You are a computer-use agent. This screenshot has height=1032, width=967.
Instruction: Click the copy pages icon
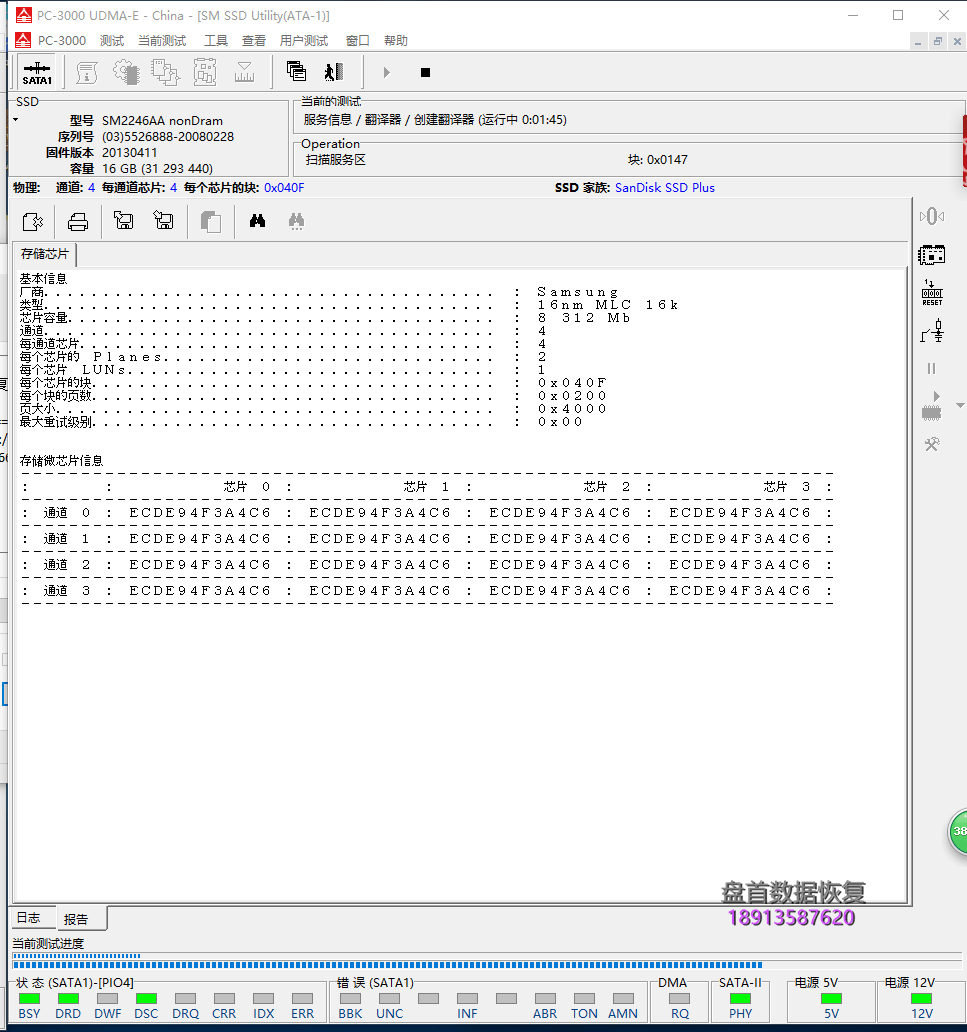tap(211, 222)
